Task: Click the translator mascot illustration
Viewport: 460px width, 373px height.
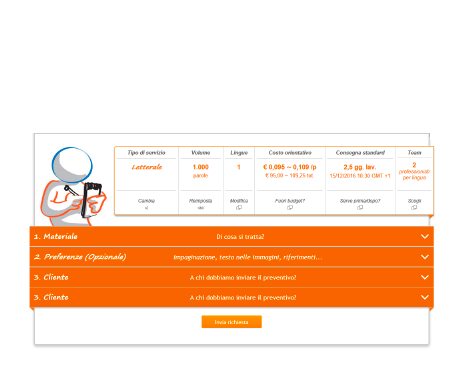Action: [x=73, y=187]
